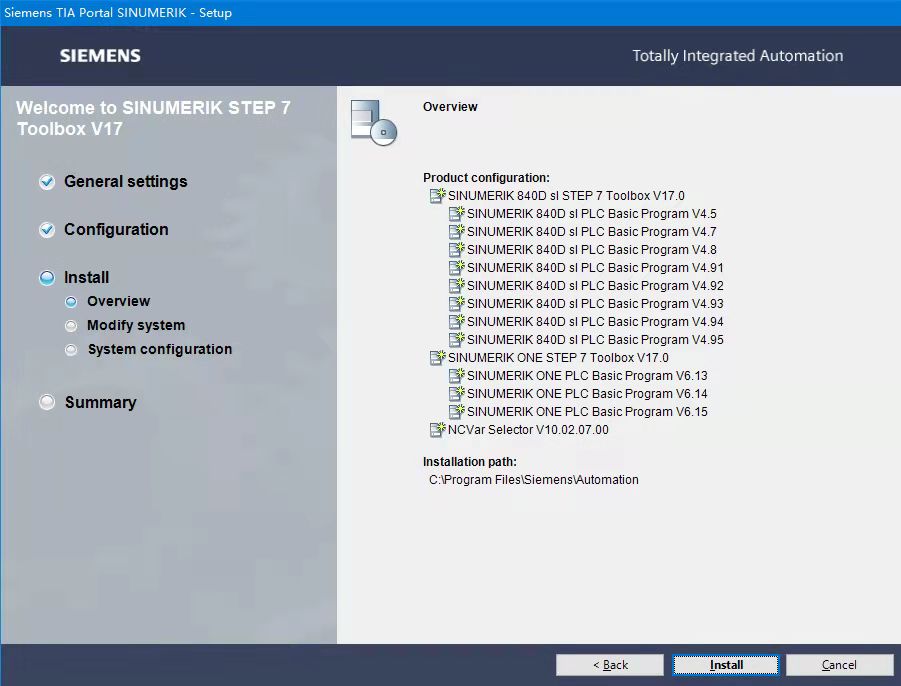
Task: Click the SINUMERIK 840D sl STEP 7 Toolbox icon
Action: coord(437,196)
